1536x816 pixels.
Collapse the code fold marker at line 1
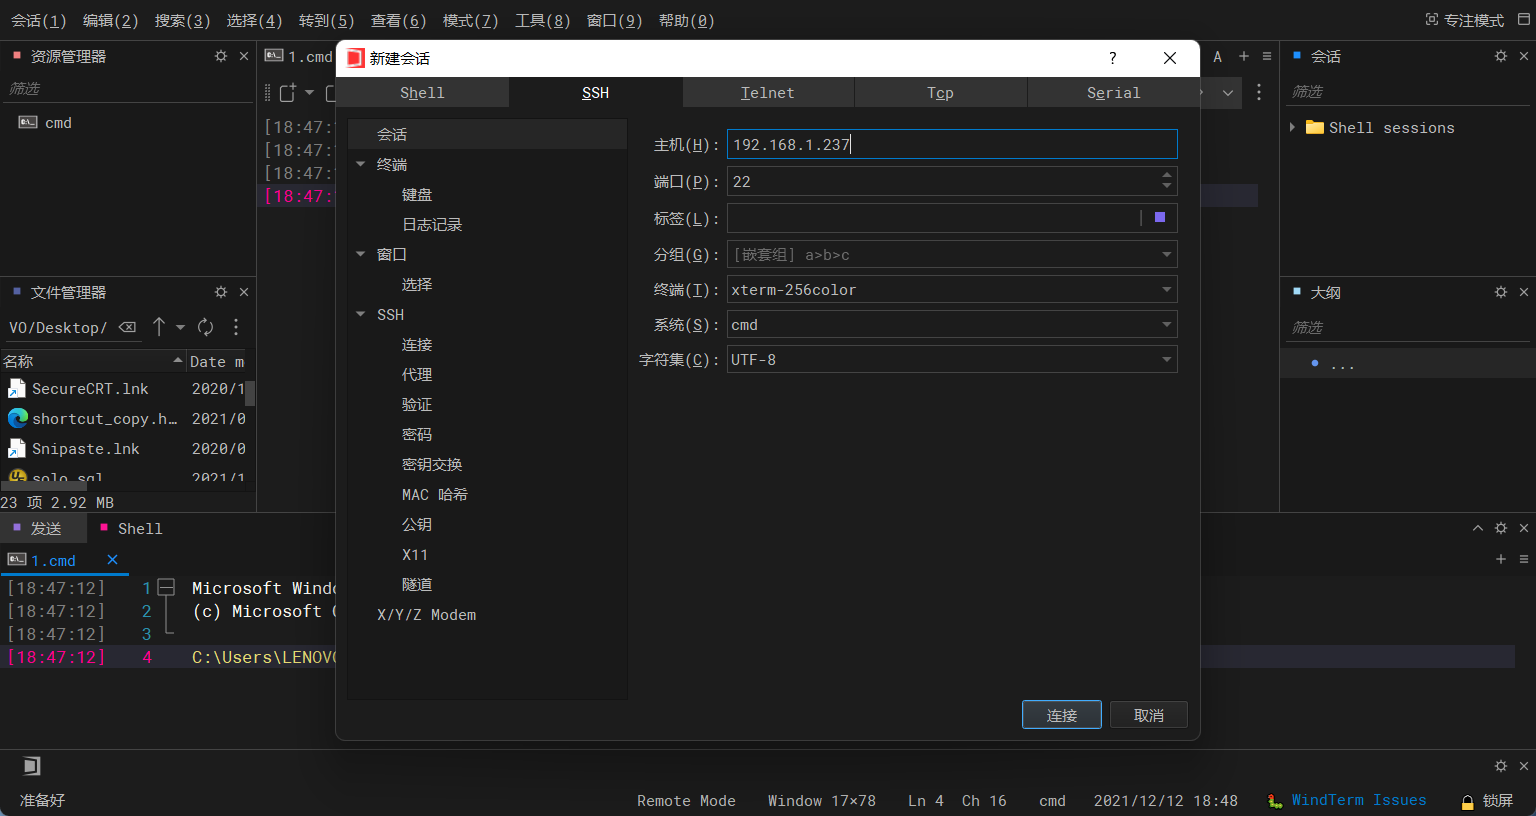click(x=167, y=587)
